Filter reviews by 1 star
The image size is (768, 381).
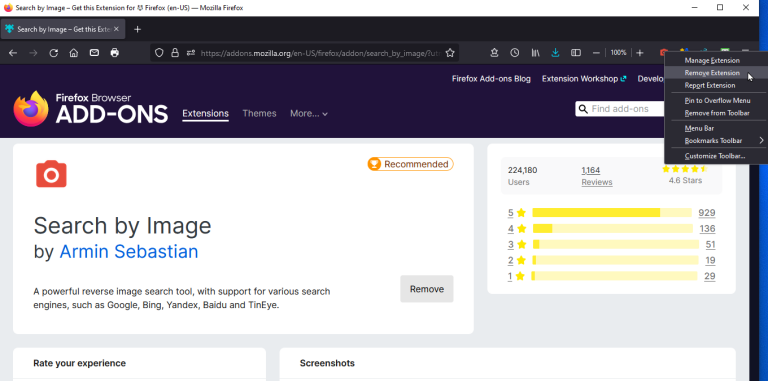click(x=516, y=276)
